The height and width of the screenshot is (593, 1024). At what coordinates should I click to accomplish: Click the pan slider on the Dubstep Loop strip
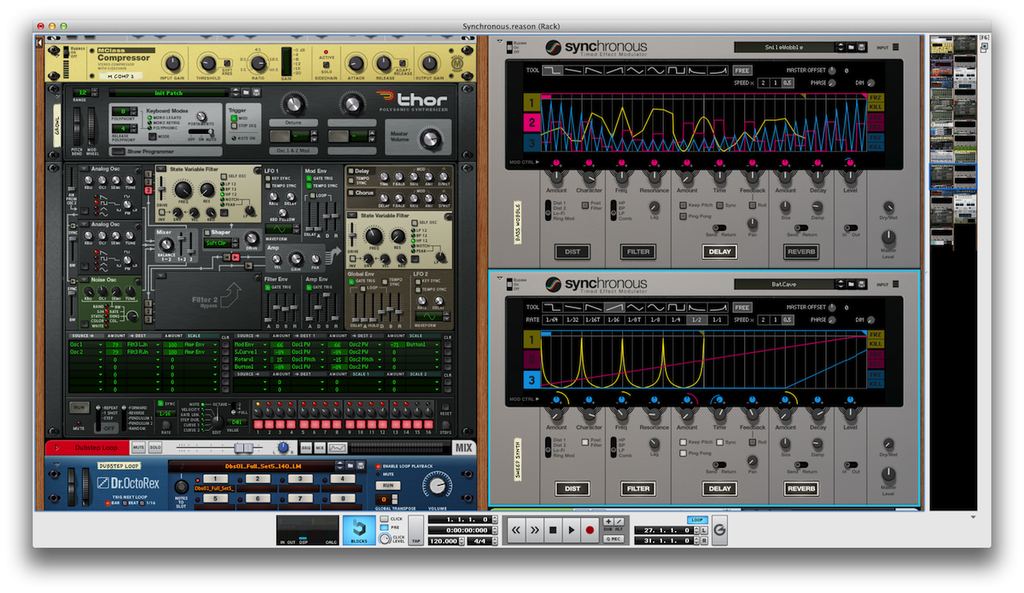(x=282, y=446)
